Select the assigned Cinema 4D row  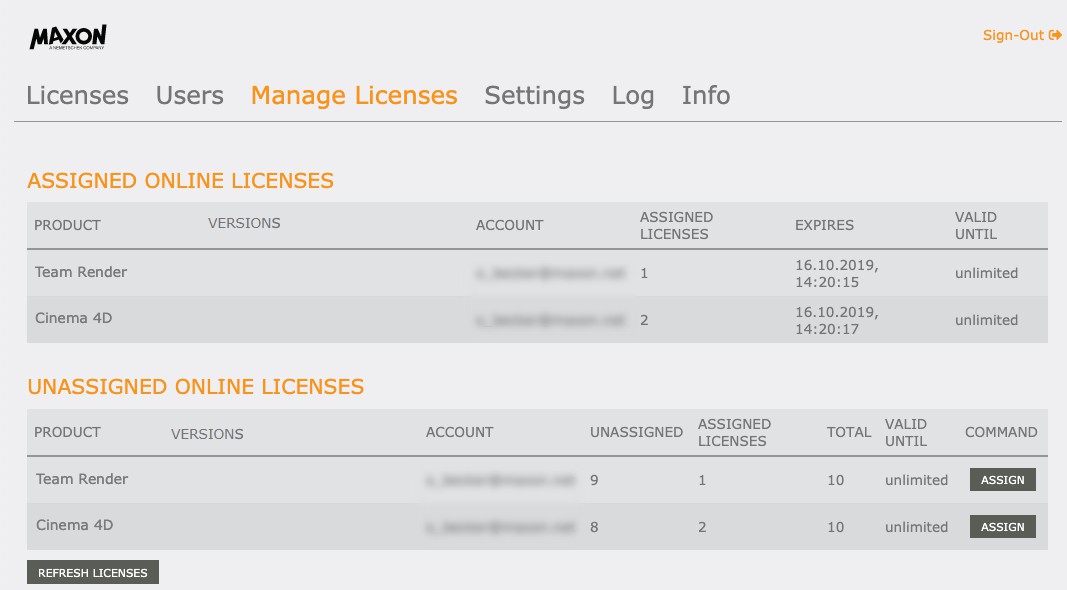[537, 320]
